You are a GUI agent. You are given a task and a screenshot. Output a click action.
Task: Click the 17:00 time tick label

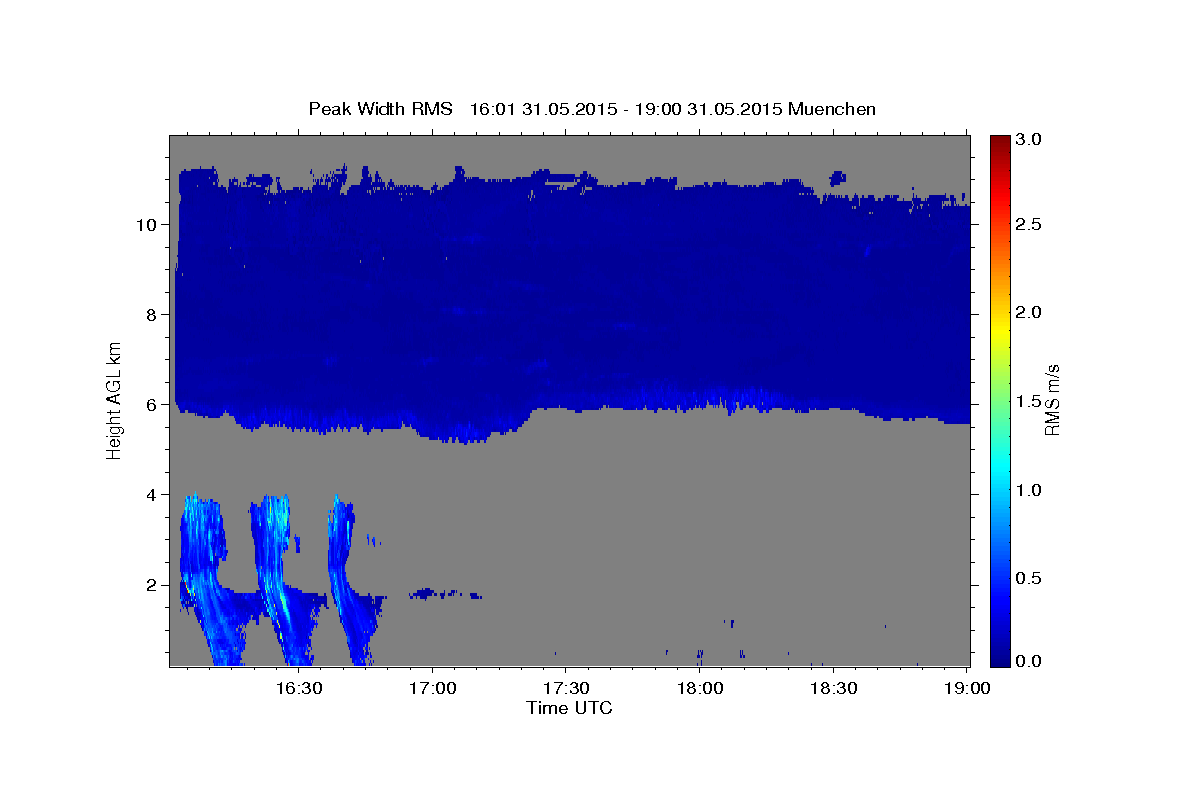433,688
